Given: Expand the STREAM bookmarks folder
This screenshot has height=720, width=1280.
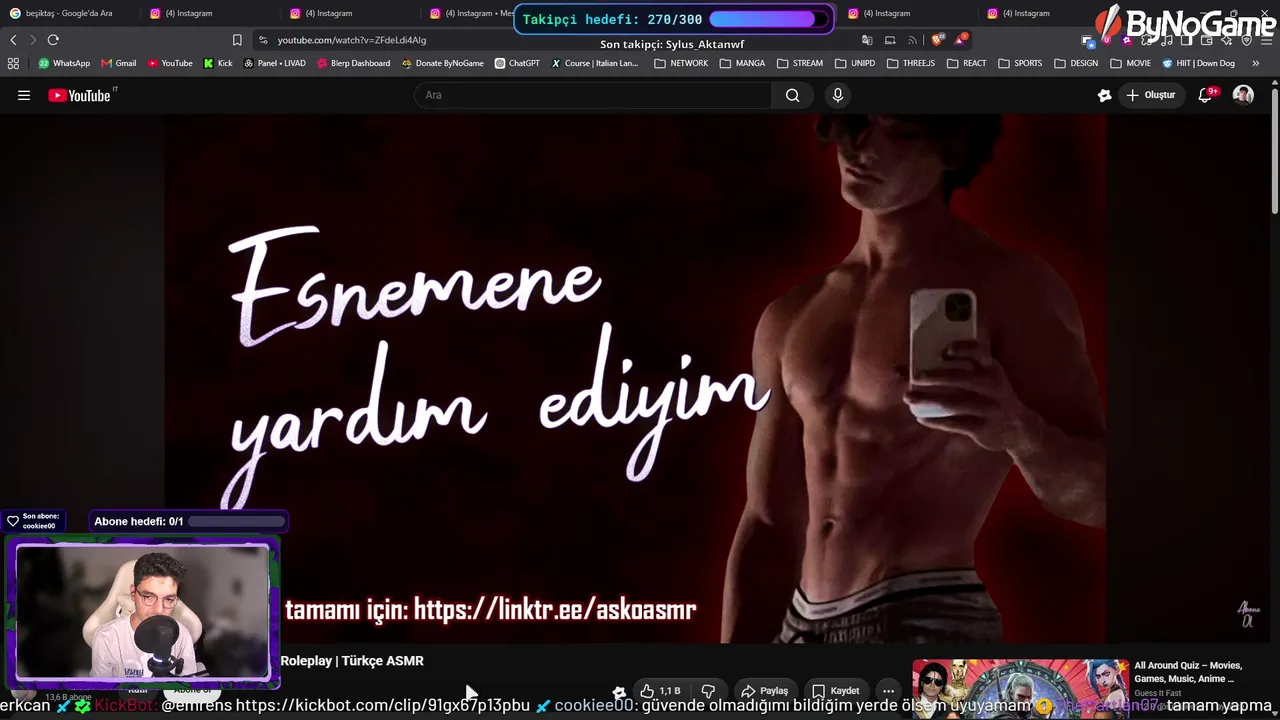Looking at the screenshot, I should [800, 63].
